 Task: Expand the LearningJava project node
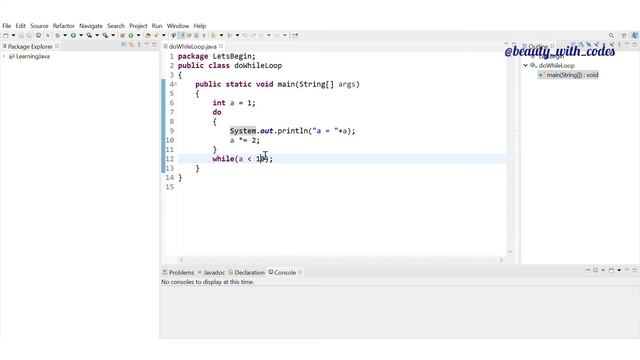(4, 56)
